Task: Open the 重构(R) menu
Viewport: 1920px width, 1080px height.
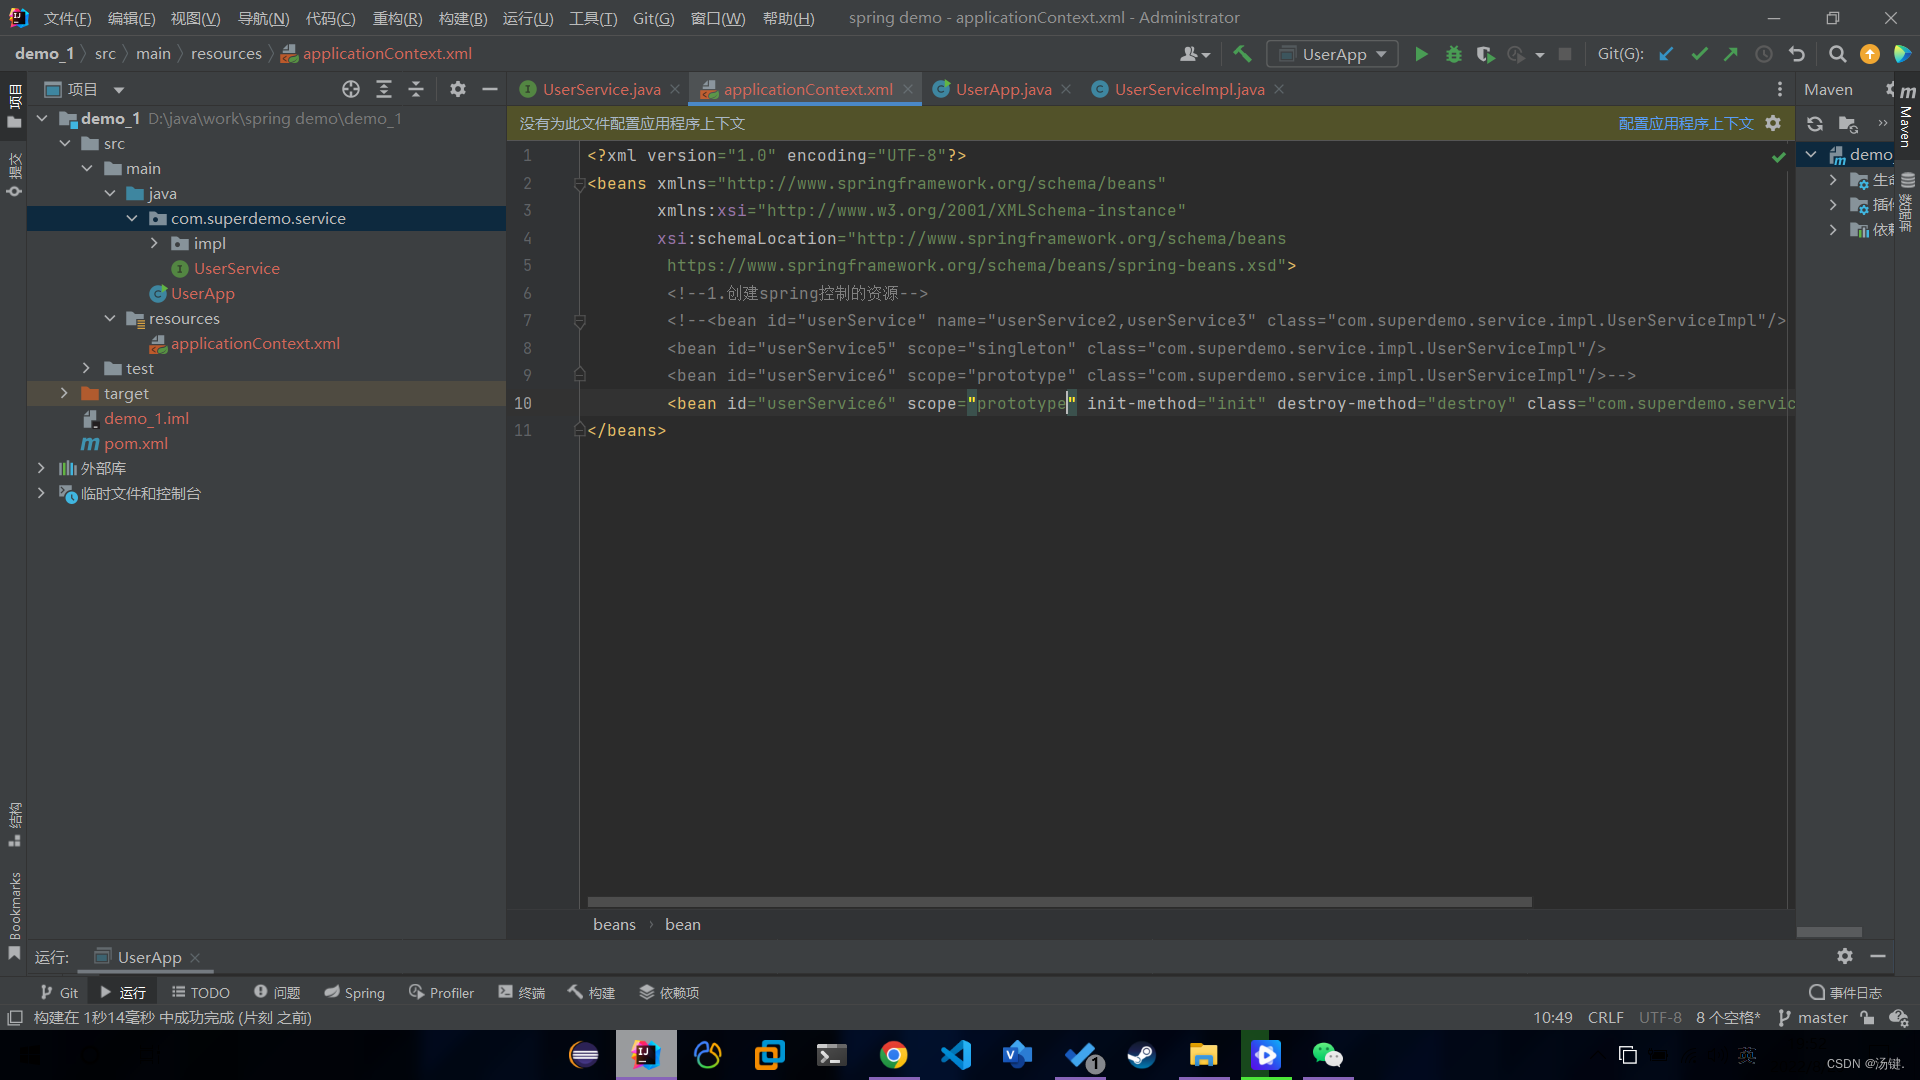Action: 397,18
